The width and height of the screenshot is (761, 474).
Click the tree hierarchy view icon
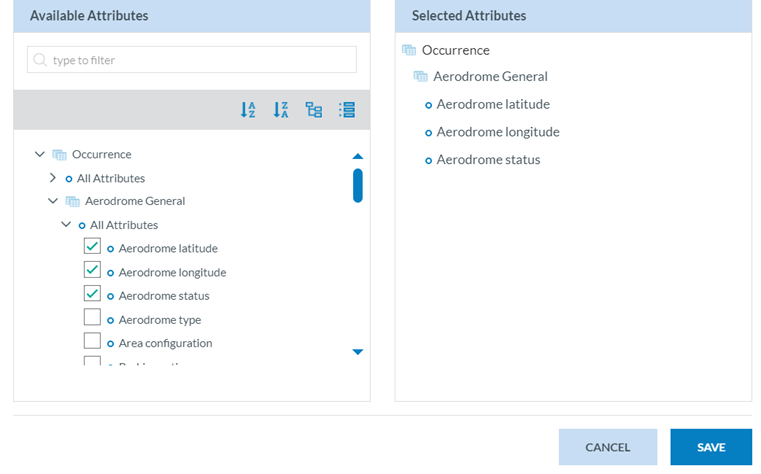coord(314,110)
